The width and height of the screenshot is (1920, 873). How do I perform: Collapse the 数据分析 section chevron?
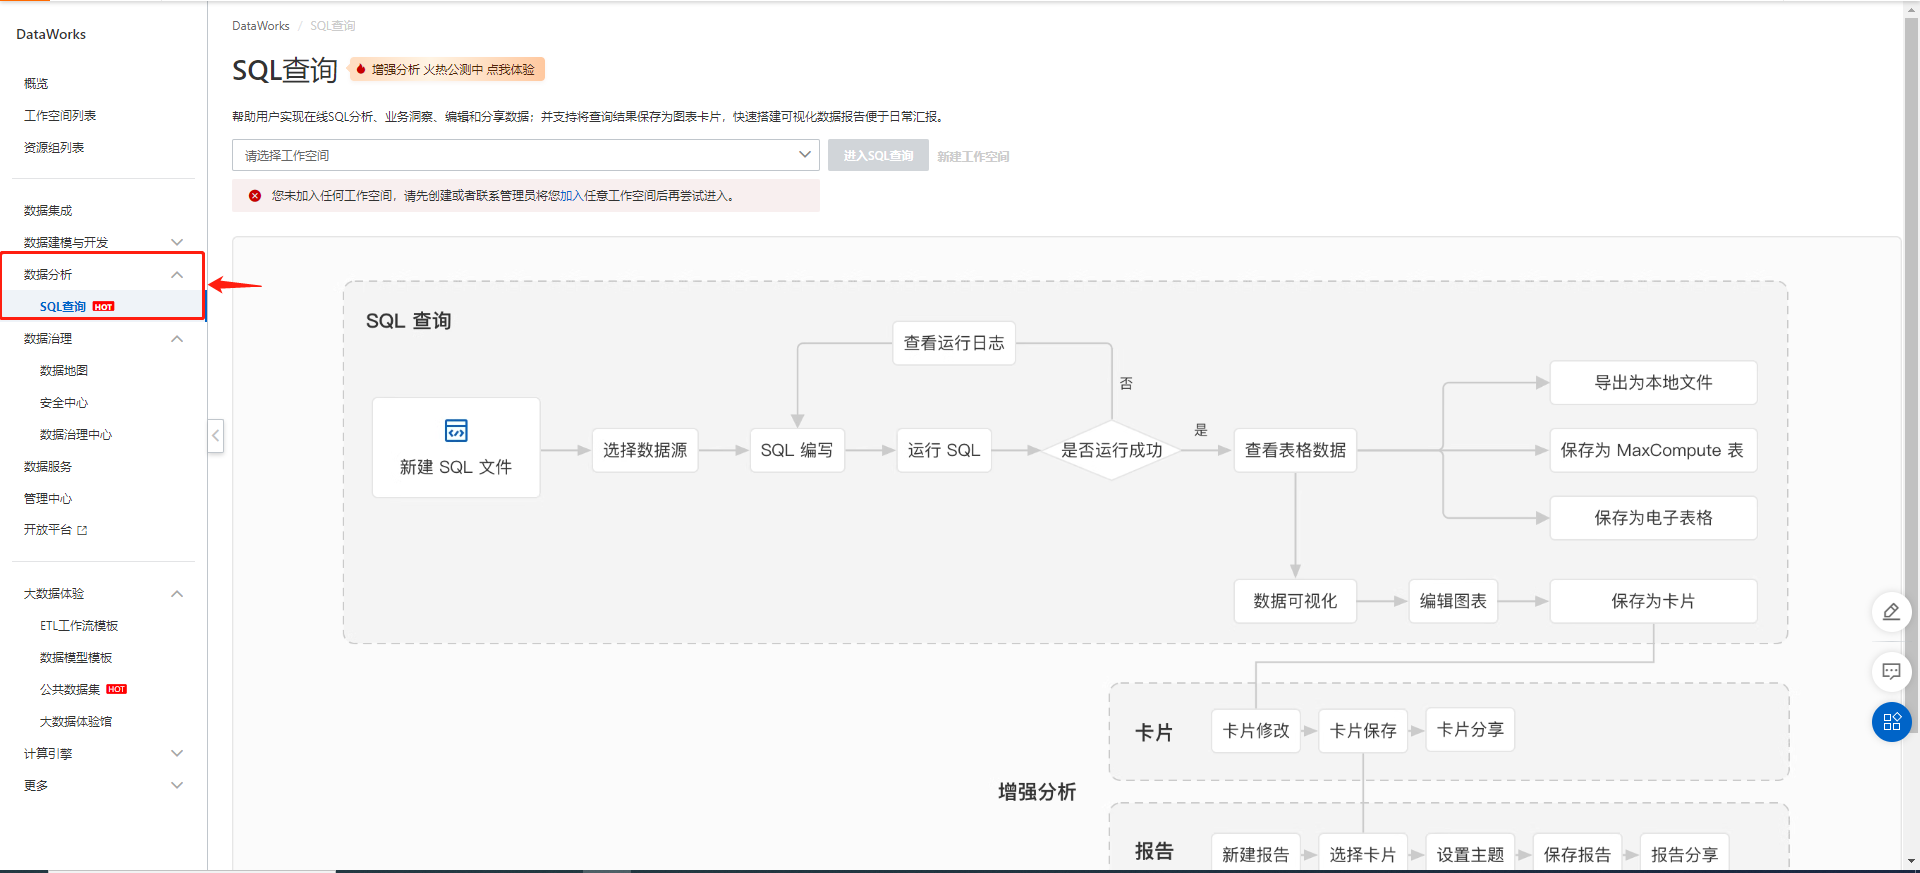(x=177, y=274)
